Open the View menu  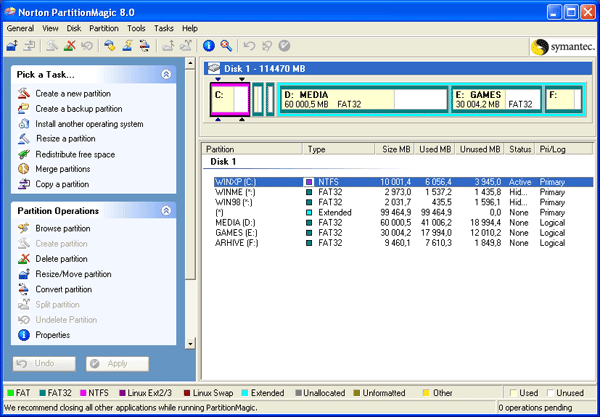[x=50, y=28]
